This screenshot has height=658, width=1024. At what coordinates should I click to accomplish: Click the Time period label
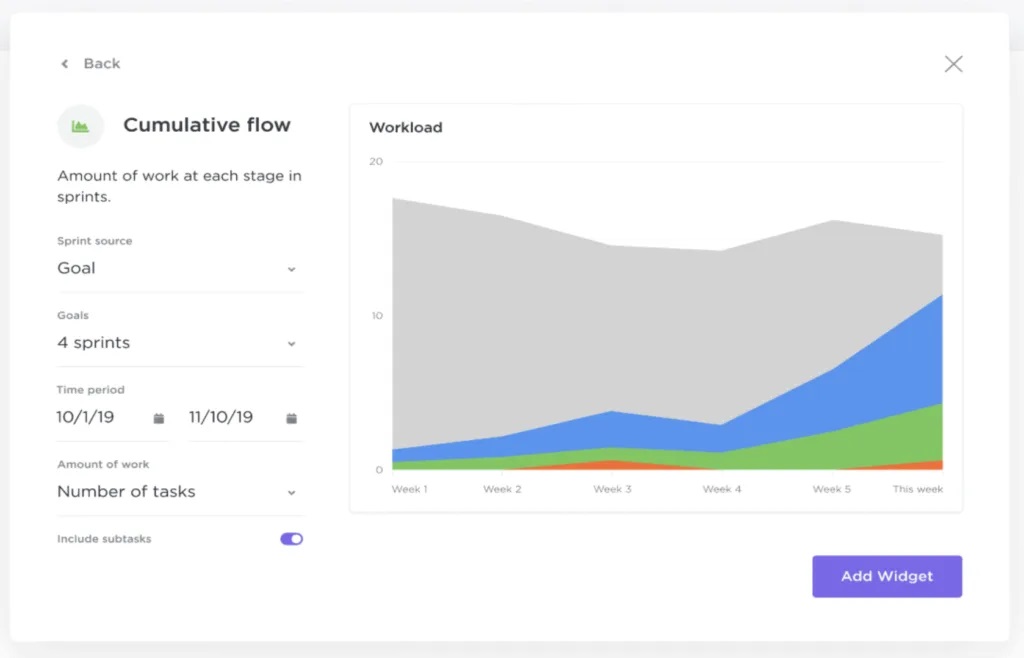90,390
